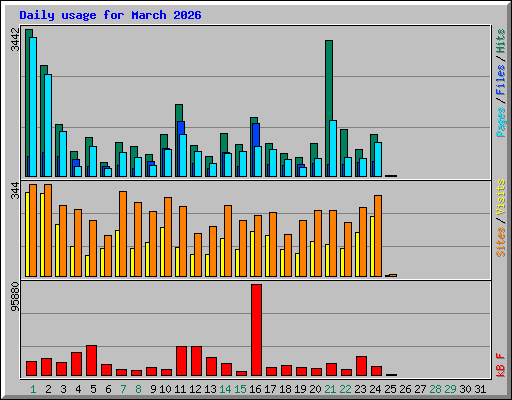
Task: Click the cyan pages bar for day 21
Action: click(x=333, y=148)
